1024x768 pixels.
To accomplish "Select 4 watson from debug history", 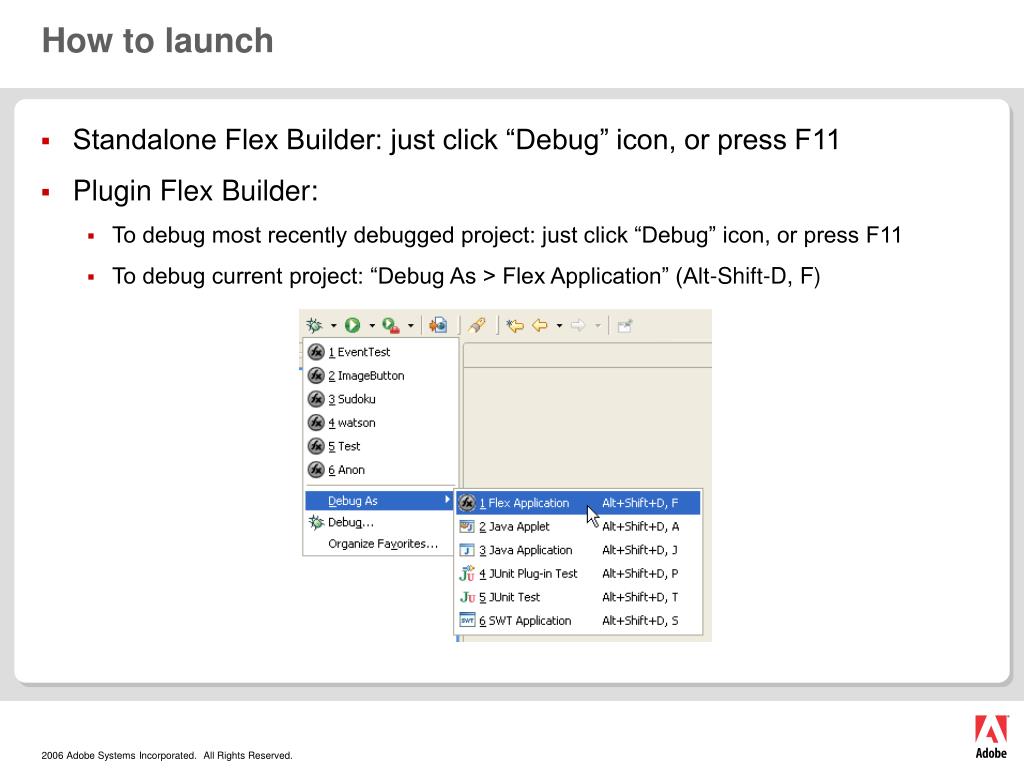I will 381,423.
